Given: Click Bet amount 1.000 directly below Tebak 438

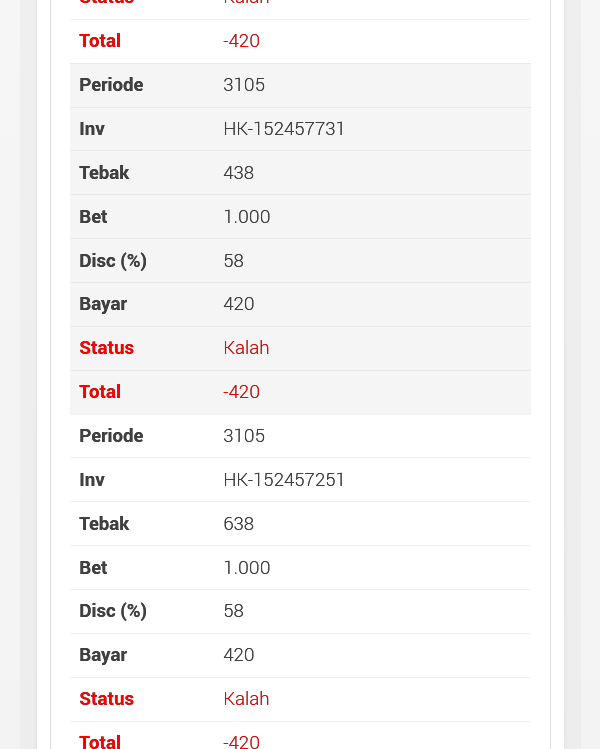Looking at the screenshot, I should tap(247, 217).
